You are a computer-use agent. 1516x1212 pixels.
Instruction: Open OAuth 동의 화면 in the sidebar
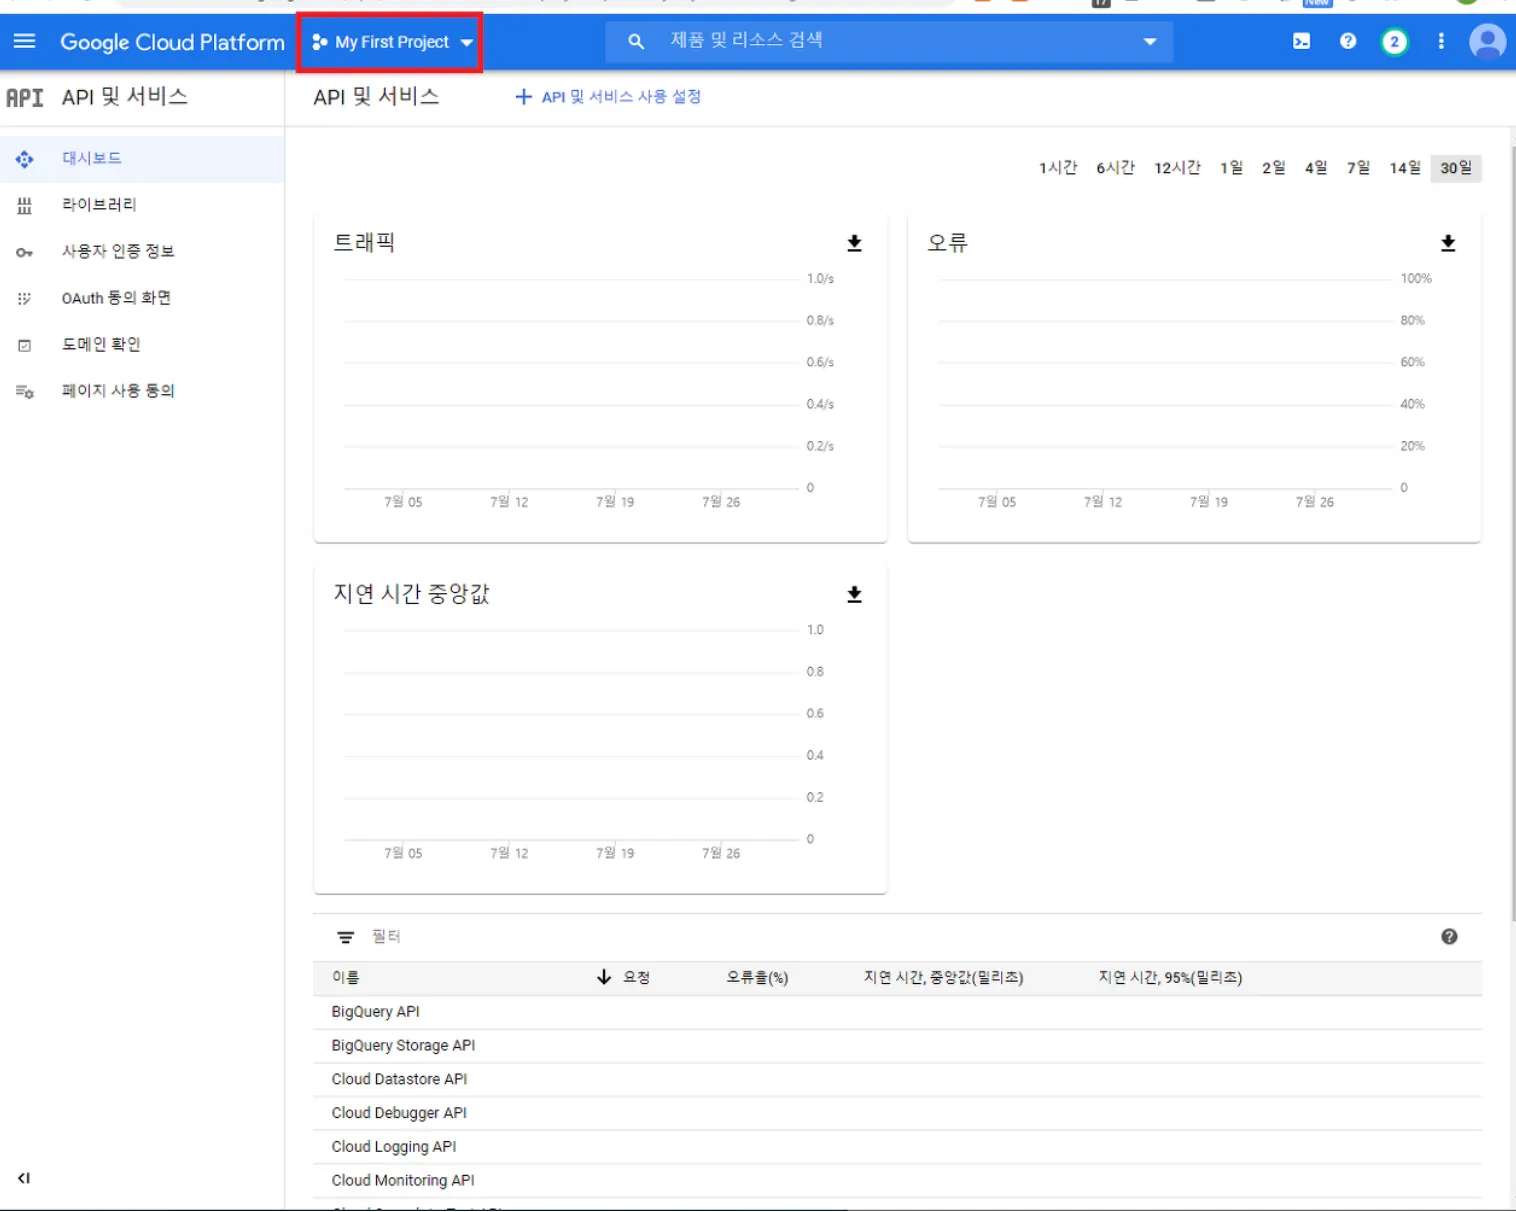point(142,298)
